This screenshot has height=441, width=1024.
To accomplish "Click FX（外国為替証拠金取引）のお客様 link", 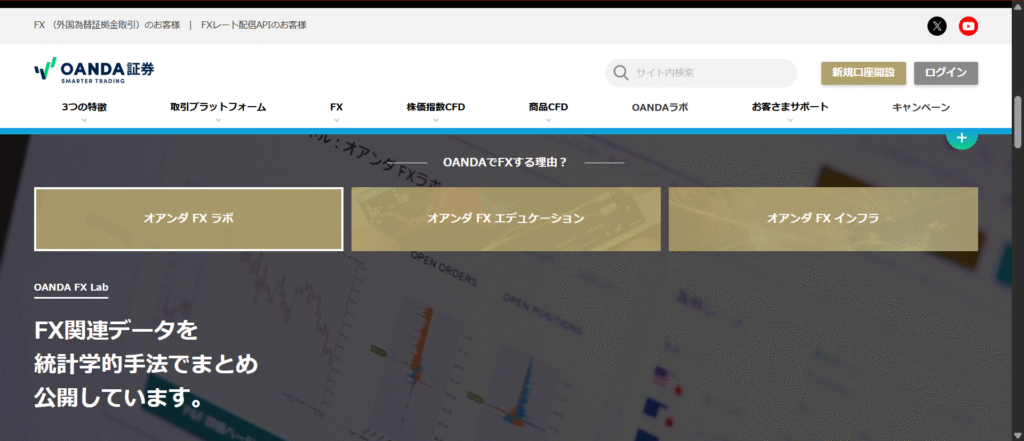I will pos(106,25).
